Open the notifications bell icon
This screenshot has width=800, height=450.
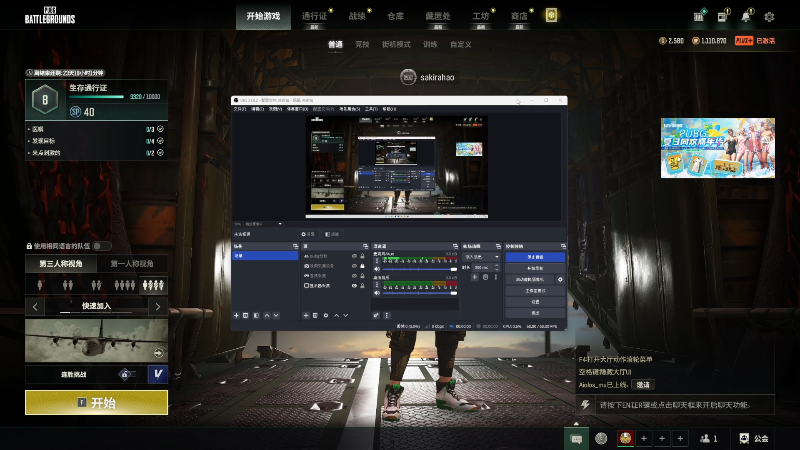tap(746, 16)
